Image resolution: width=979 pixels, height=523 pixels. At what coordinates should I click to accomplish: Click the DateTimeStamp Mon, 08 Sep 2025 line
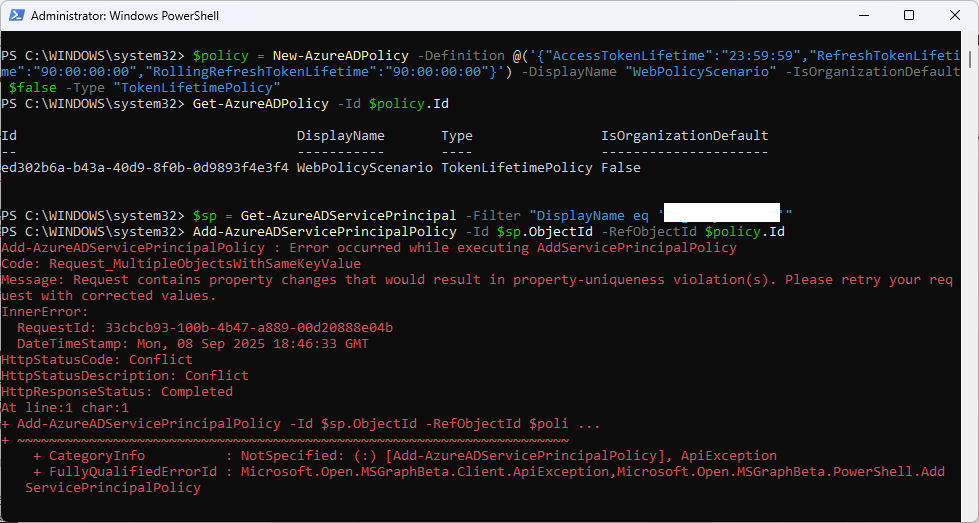pyautogui.click(x=193, y=344)
